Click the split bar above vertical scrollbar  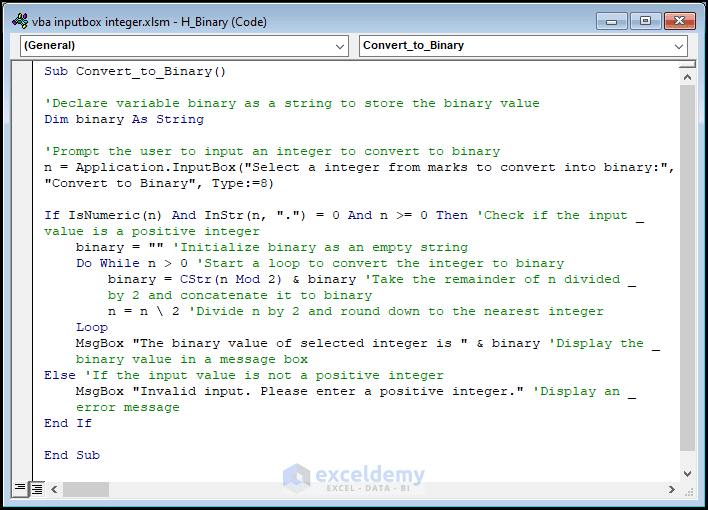coord(687,66)
